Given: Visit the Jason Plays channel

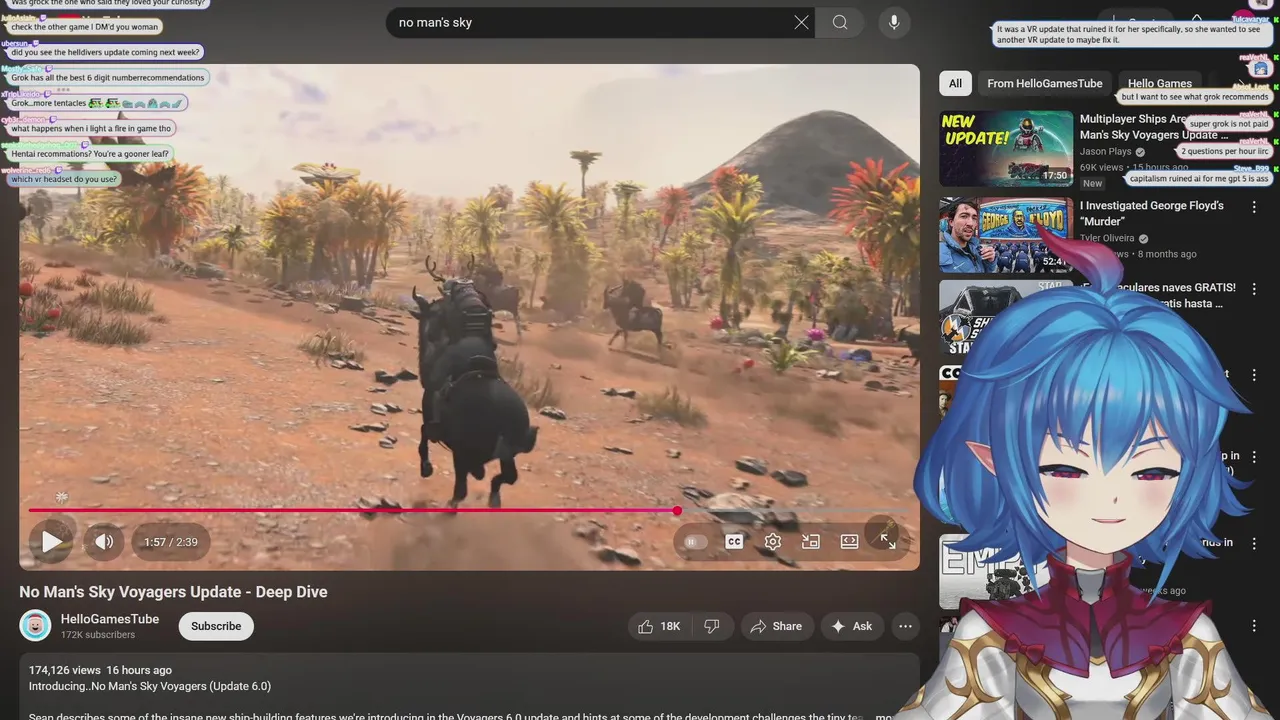Looking at the screenshot, I should point(1106,152).
